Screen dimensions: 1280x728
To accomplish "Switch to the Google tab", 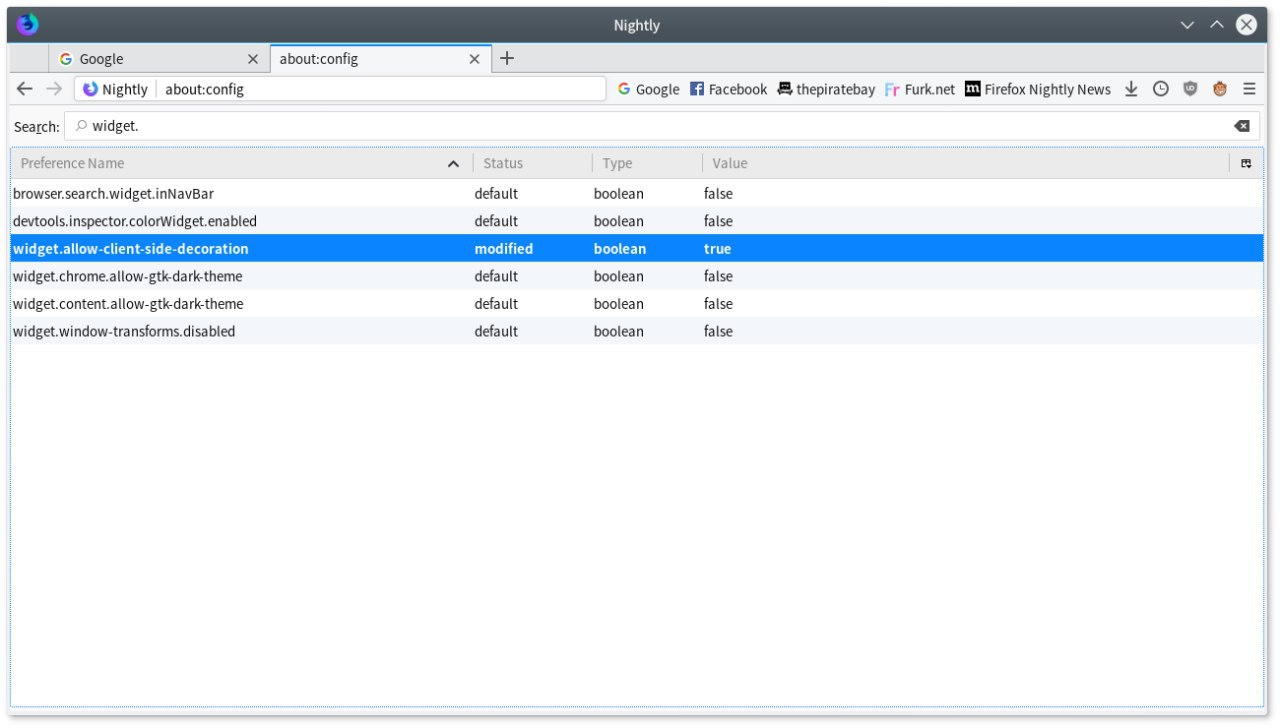I will (x=158, y=59).
